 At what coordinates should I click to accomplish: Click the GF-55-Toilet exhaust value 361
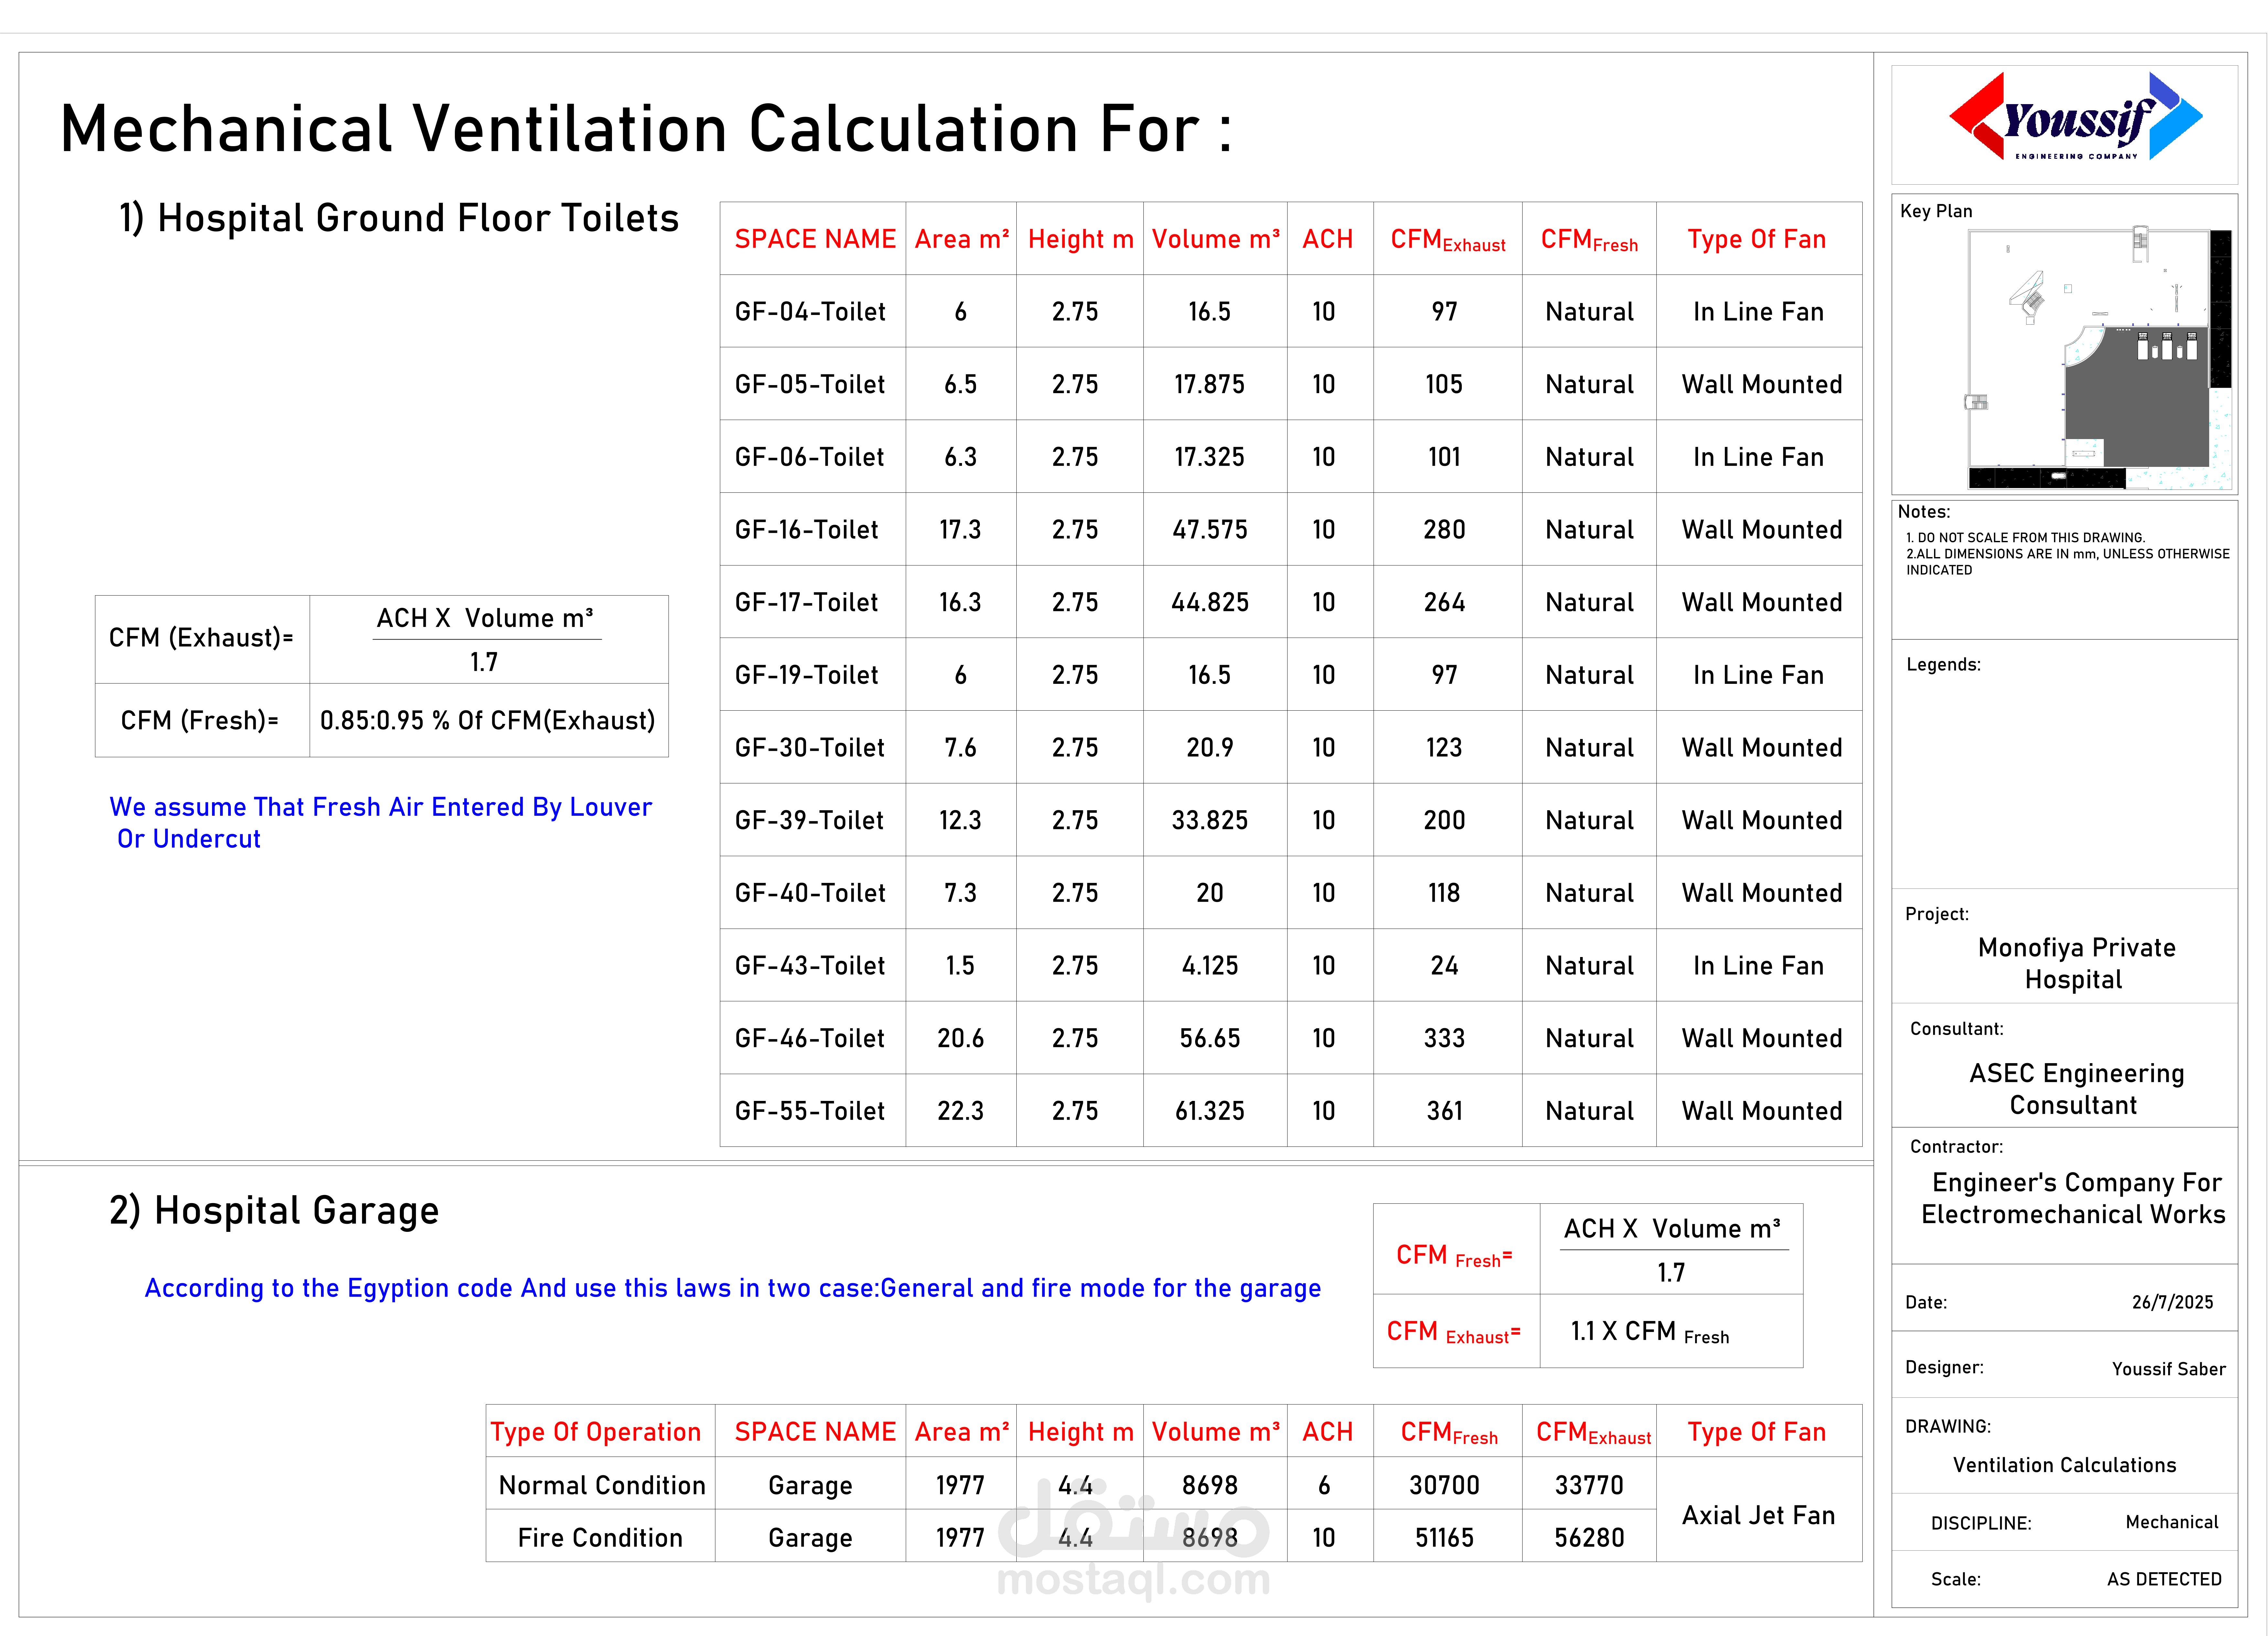point(1444,1111)
